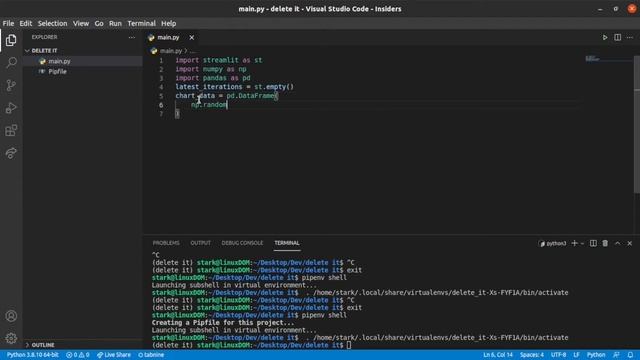
Task: Open Explorer more actions ellipsis
Action: pos(131,37)
